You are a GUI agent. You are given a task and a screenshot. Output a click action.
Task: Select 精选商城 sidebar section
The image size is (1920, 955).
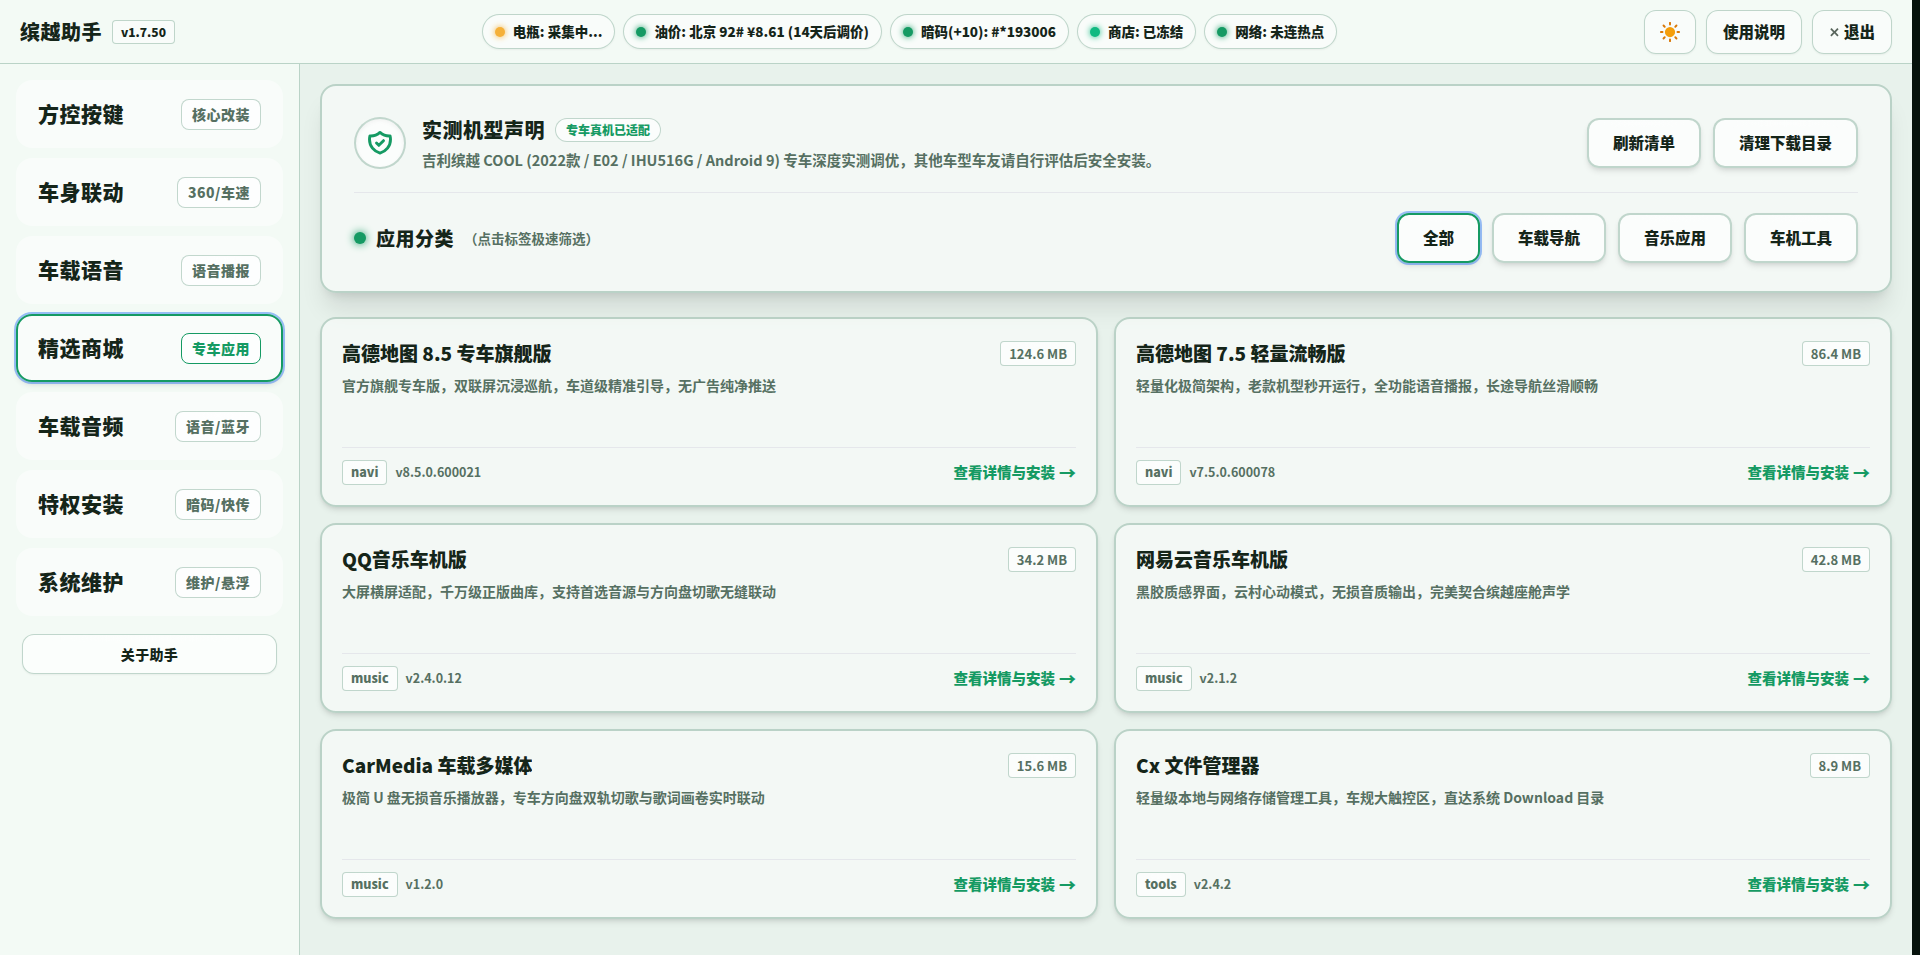[149, 349]
